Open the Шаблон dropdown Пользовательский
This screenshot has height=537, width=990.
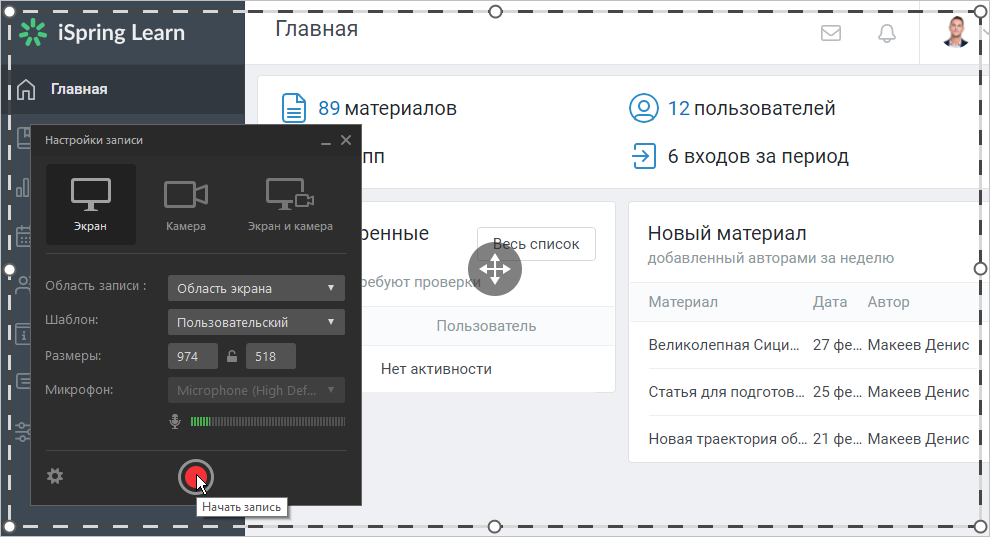point(256,322)
